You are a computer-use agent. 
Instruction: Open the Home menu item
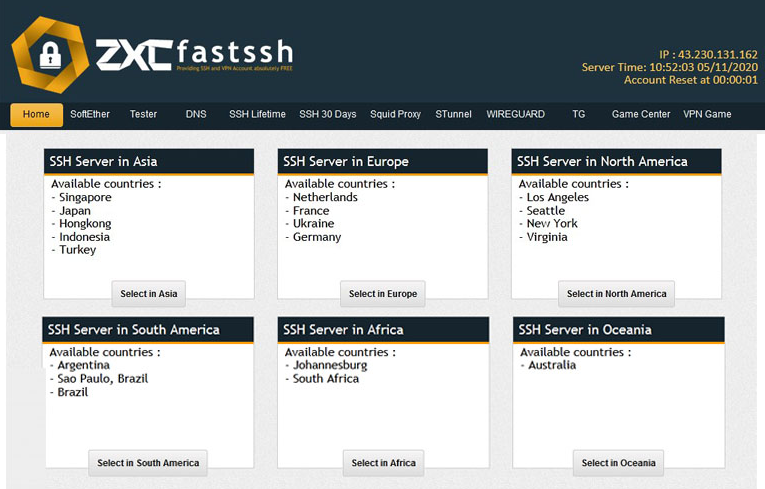[x=37, y=115]
